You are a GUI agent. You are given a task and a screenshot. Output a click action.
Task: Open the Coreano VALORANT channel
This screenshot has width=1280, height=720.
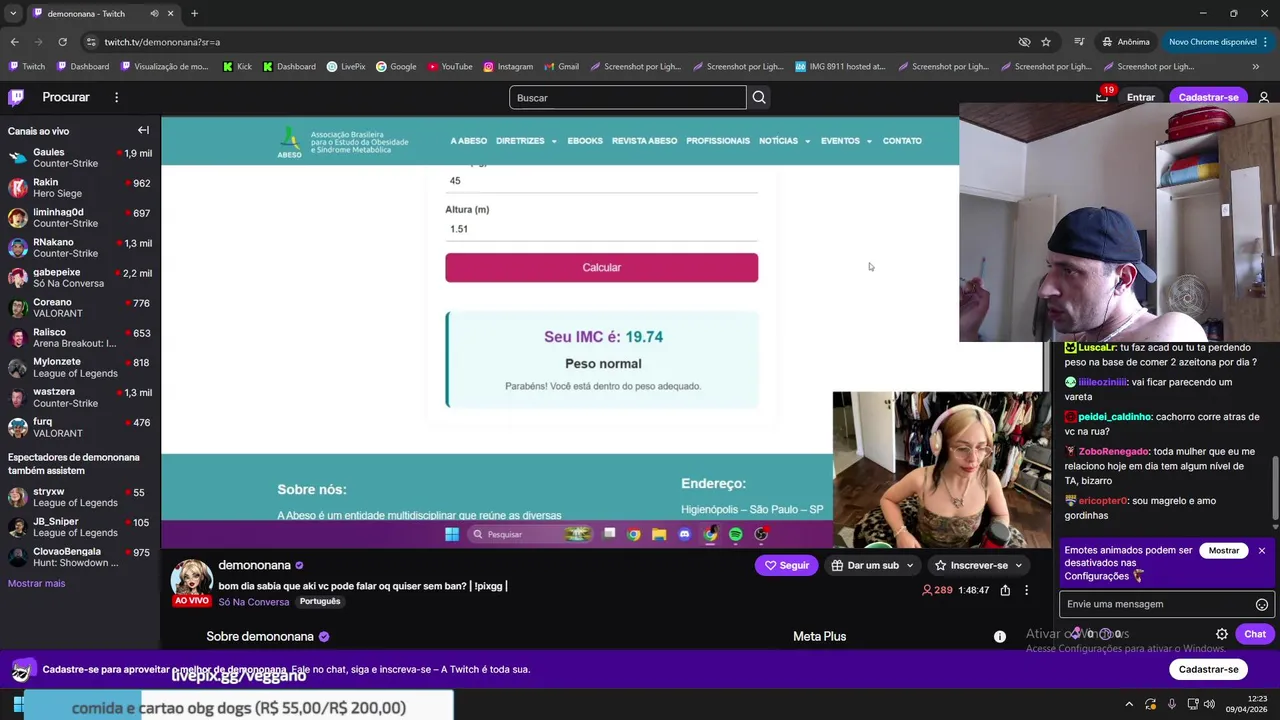[80, 308]
